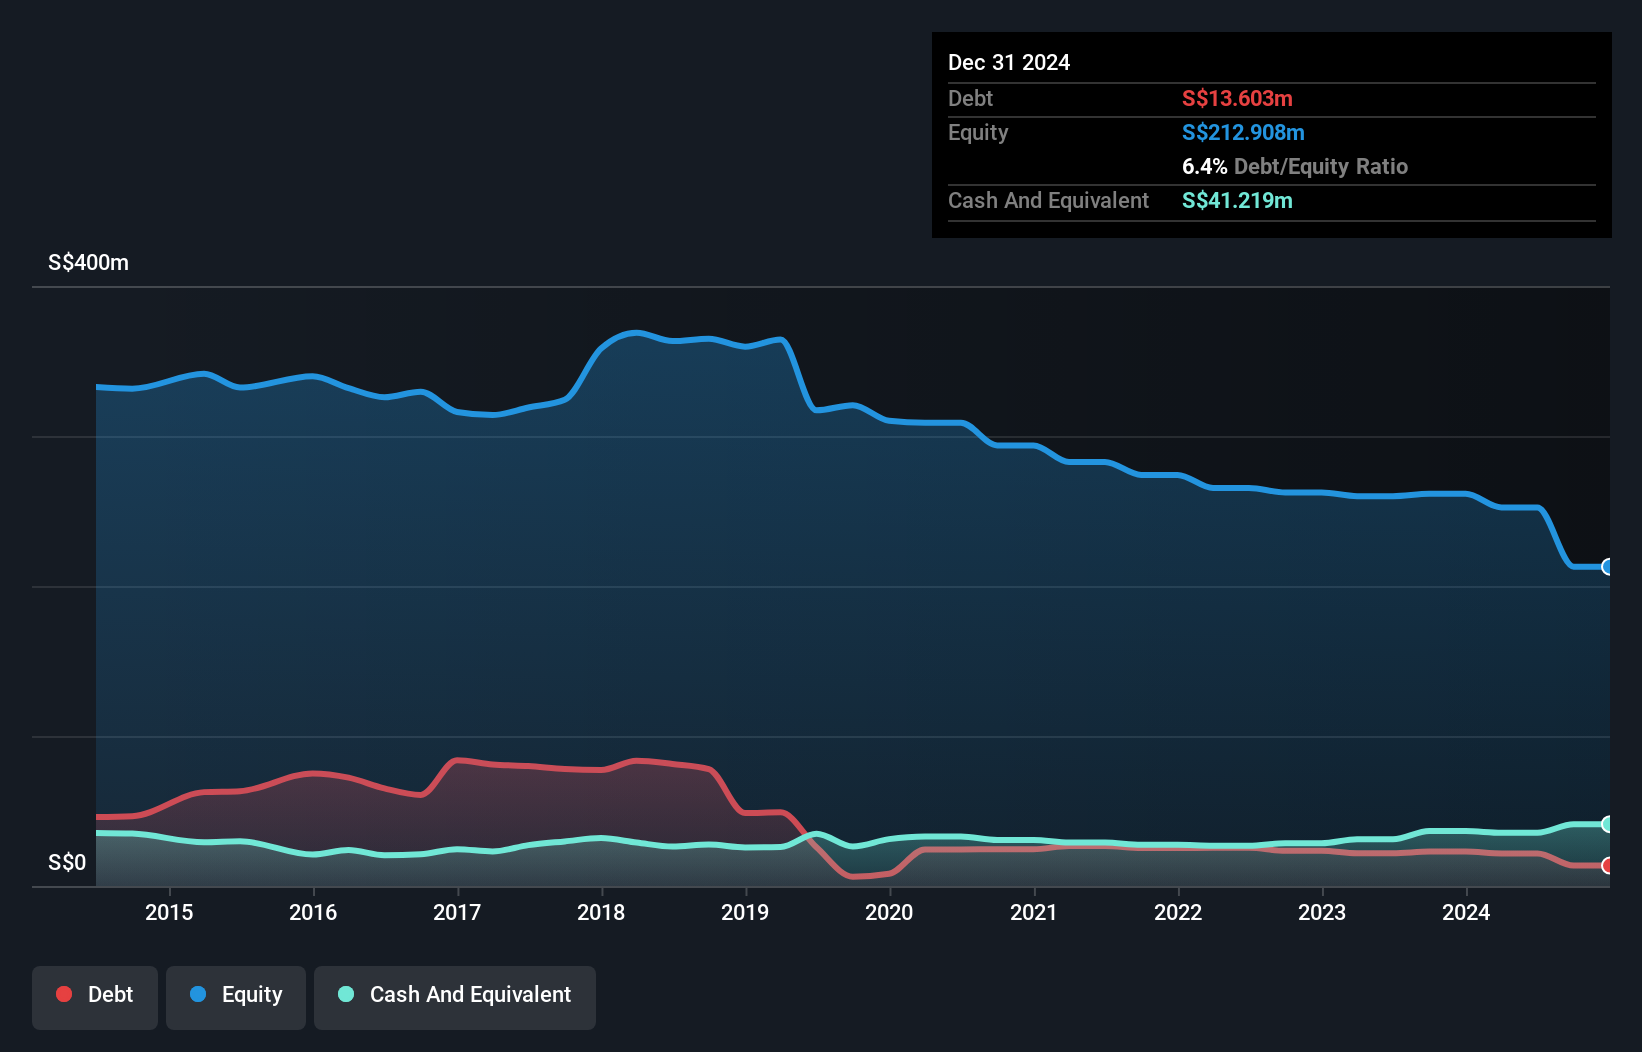Click the S$0 y-axis label
Viewport: 1642px width, 1052px height.
click(67, 863)
